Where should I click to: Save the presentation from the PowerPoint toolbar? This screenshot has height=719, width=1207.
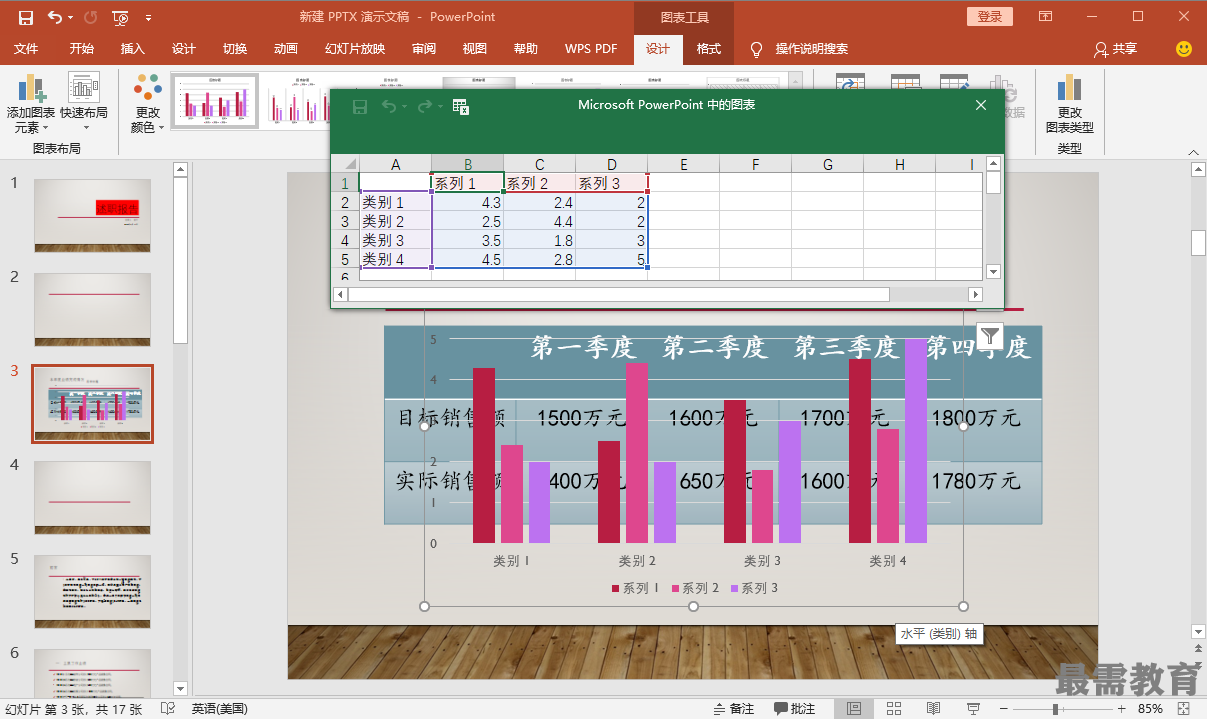point(26,17)
